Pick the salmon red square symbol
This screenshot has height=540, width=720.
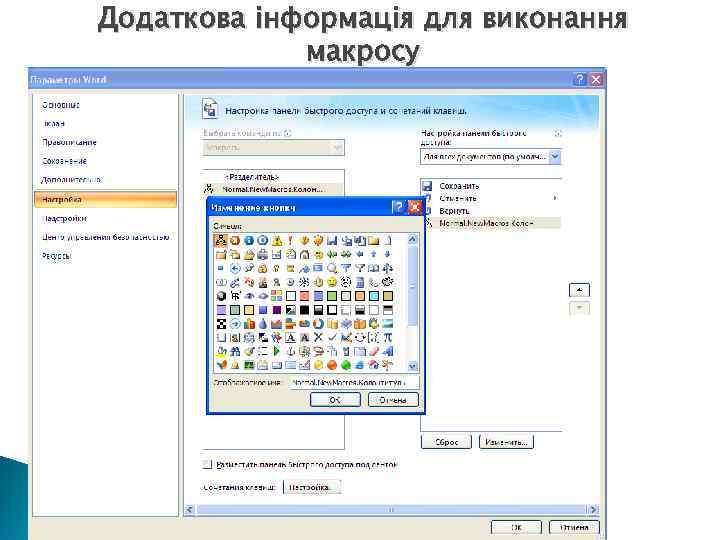click(x=304, y=296)
